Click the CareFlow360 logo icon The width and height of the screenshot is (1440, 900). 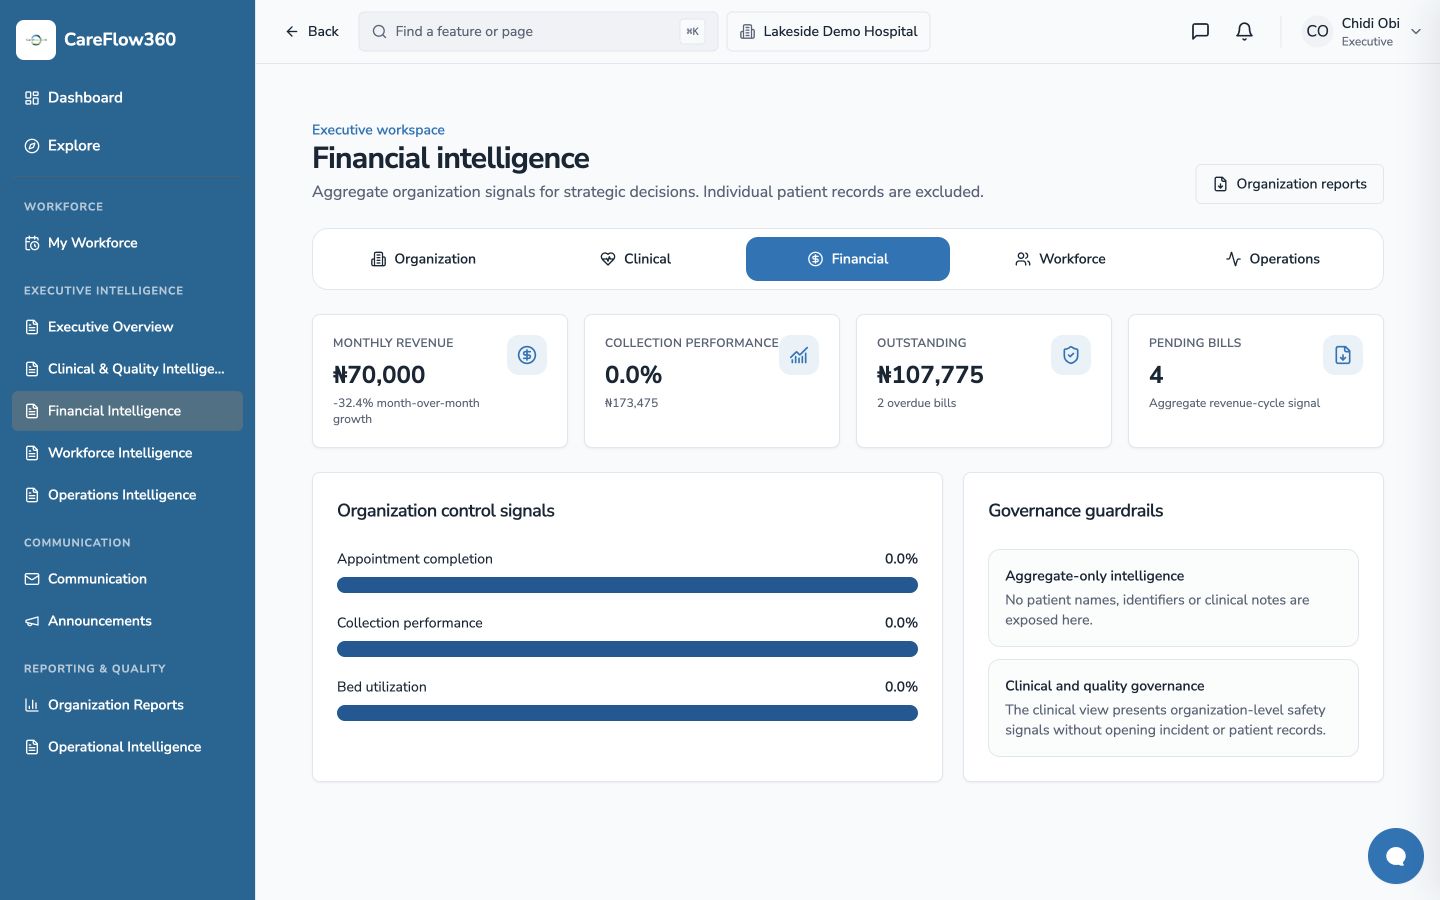(x=36, y=40)
